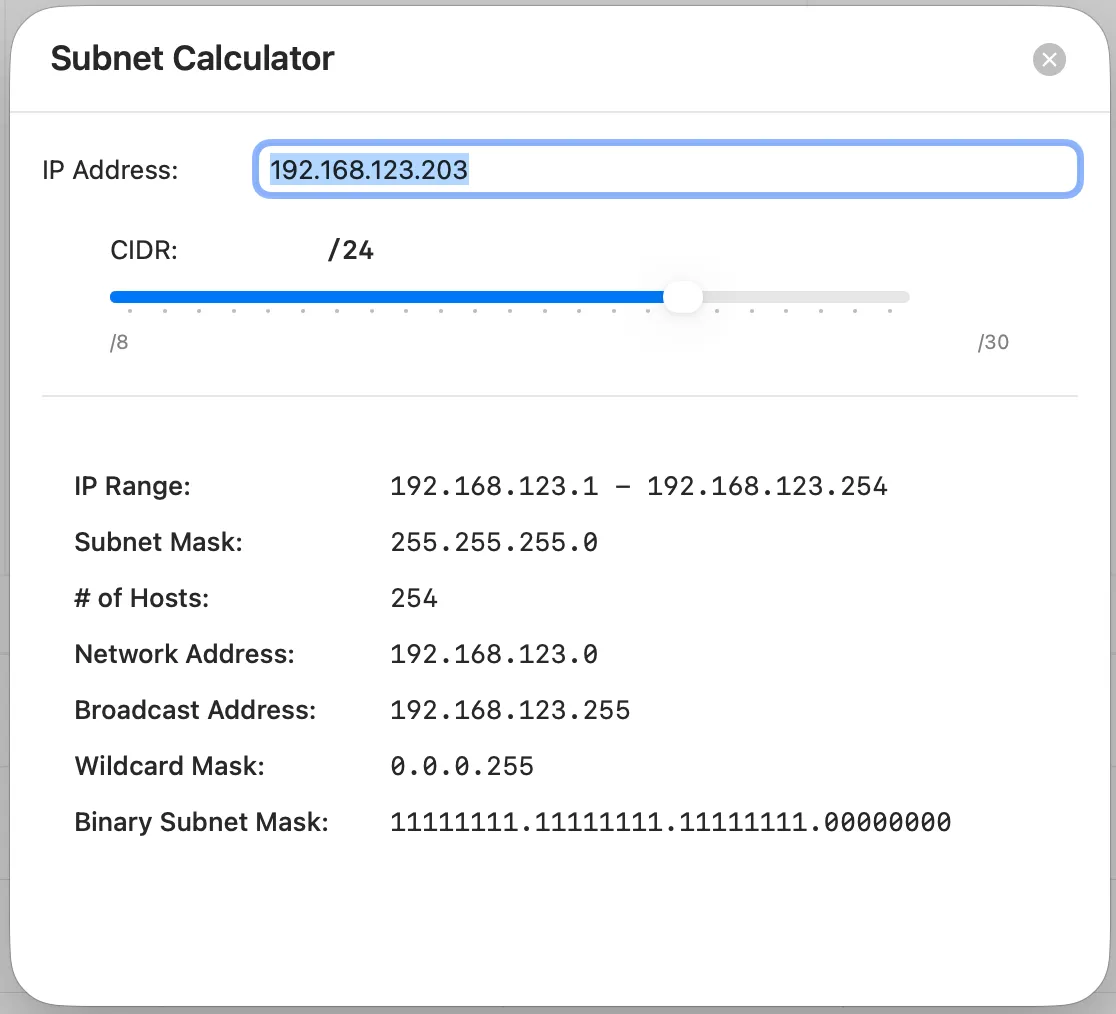Click the Wildcard Mask value 0.0.0.255
1116x1014 pixels.
click(x=462, y=767)
